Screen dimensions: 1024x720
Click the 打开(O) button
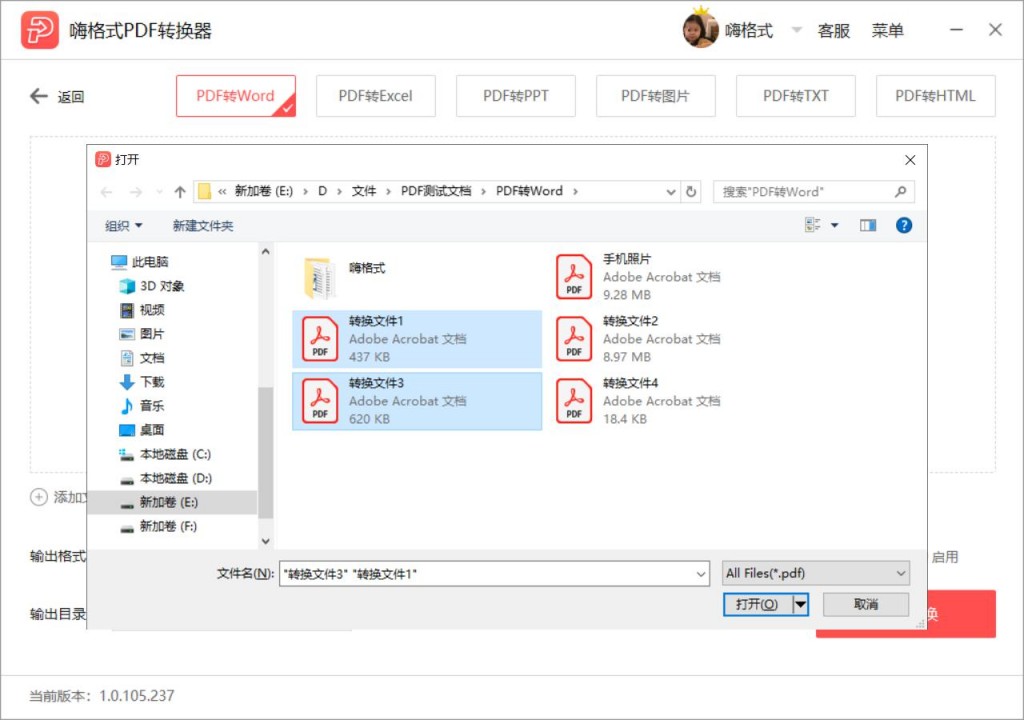(758, 604)
